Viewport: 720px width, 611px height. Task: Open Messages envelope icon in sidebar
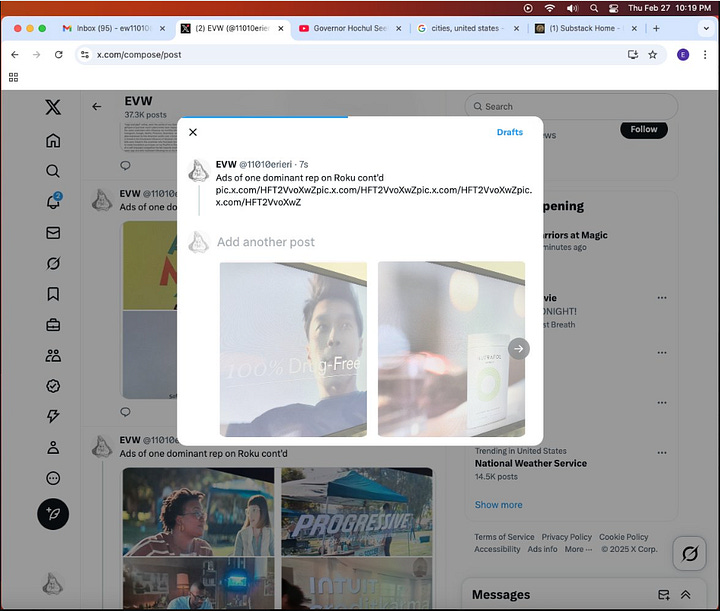(x=53, y=233)
